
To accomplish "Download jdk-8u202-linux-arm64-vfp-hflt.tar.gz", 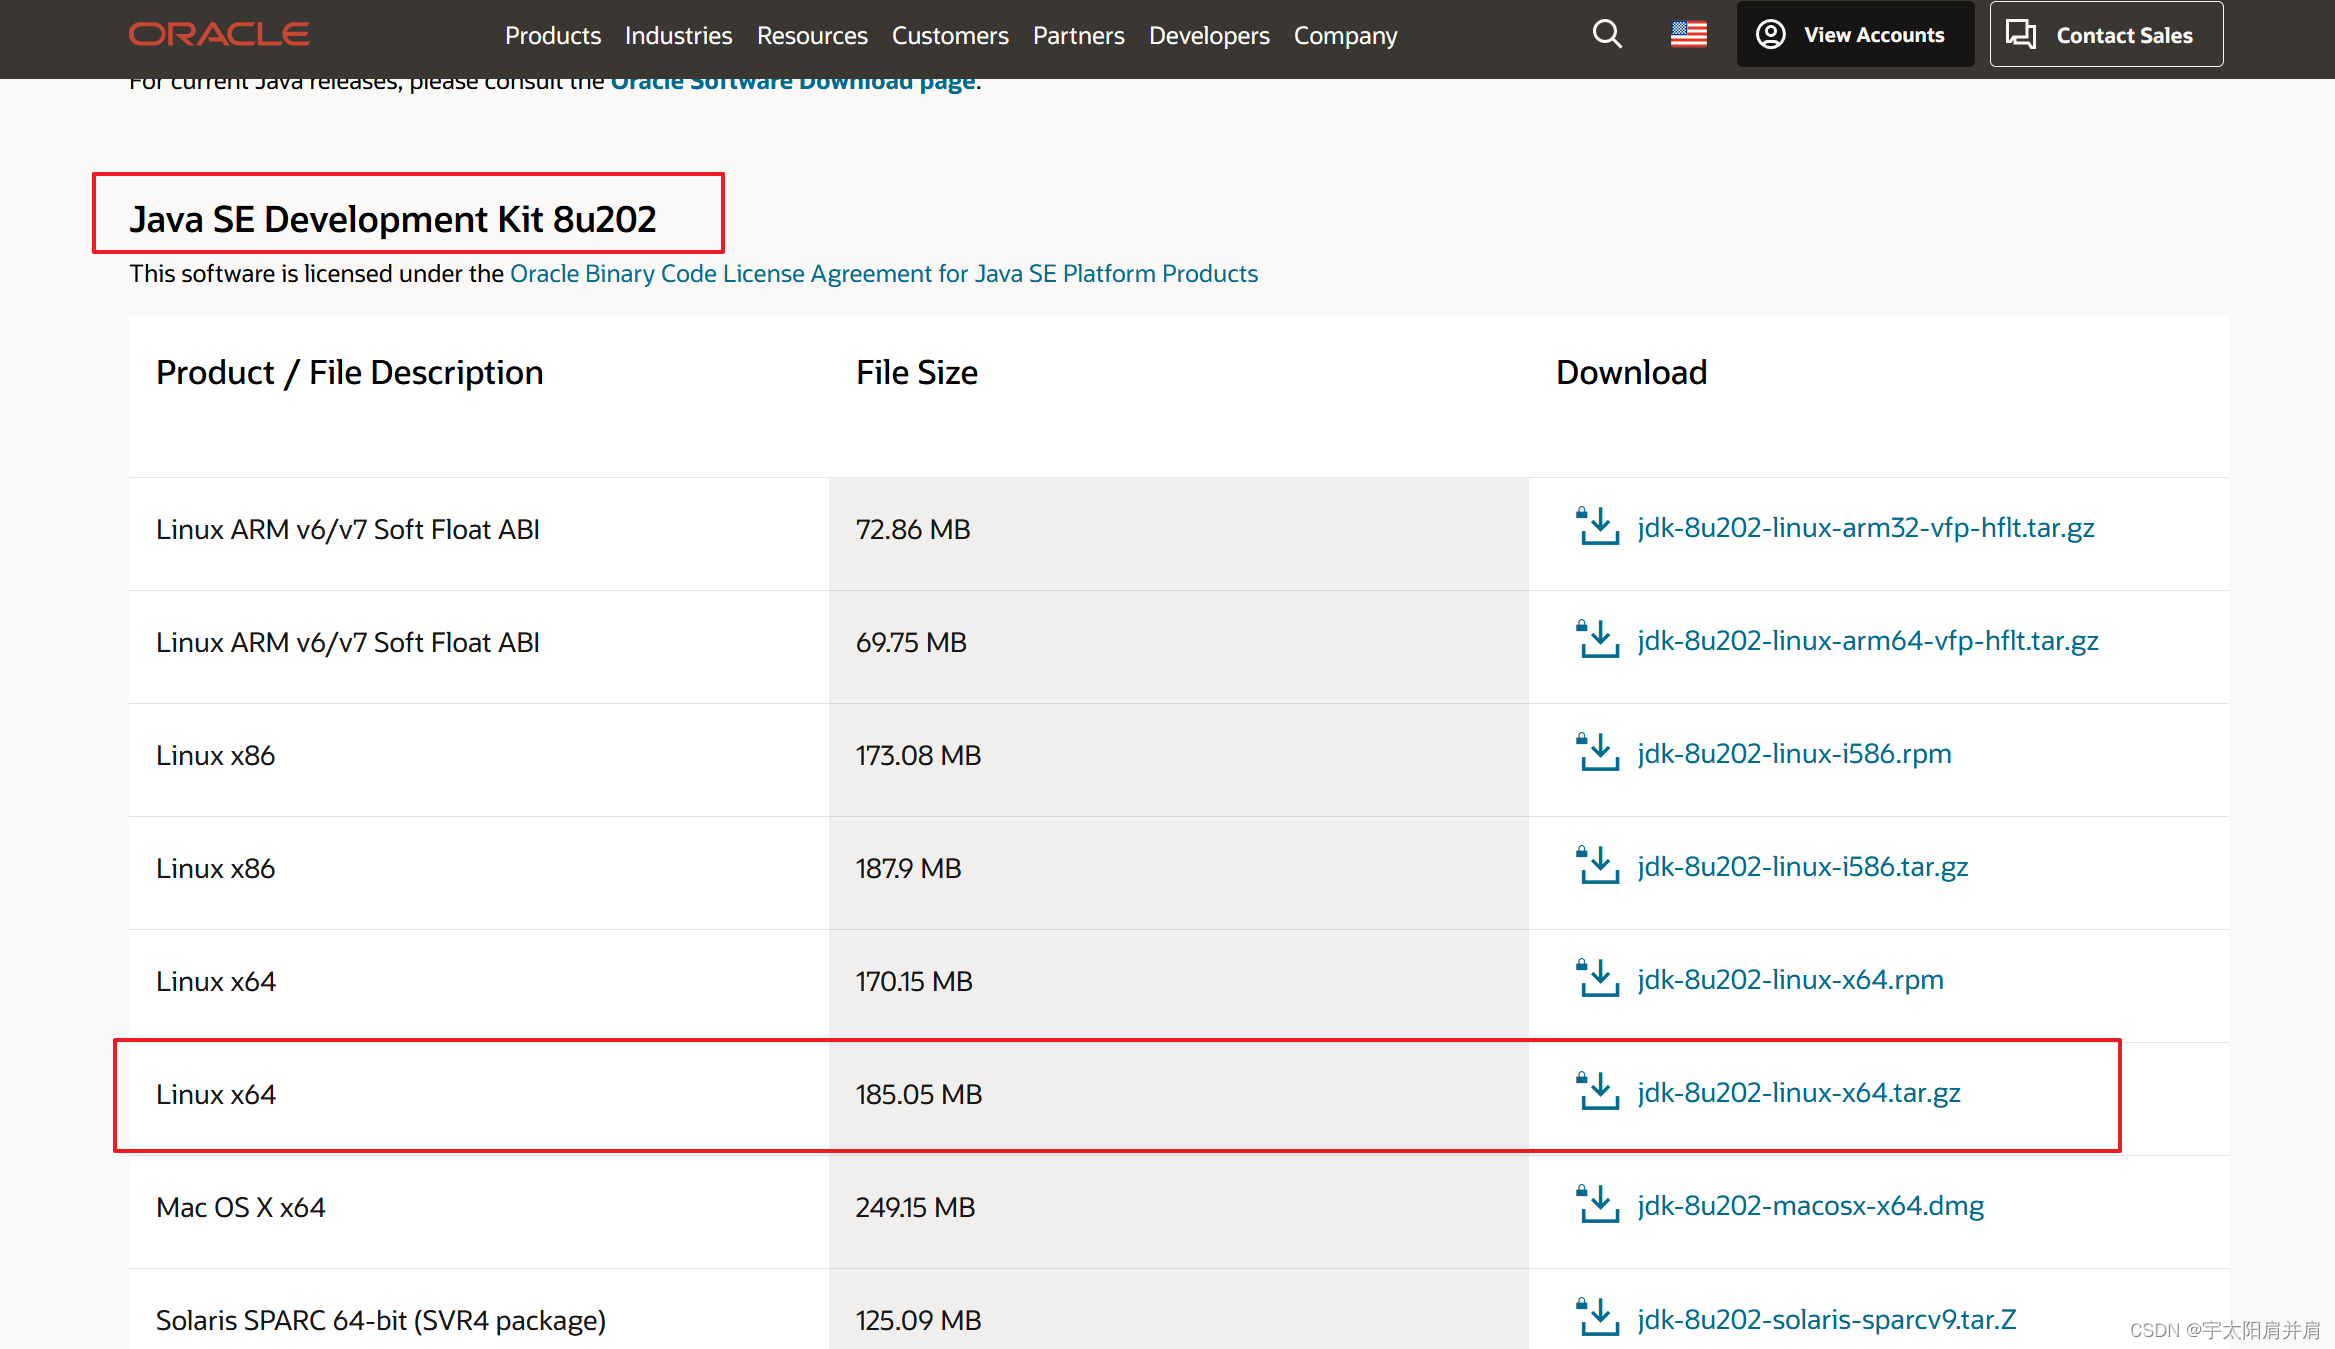I will pyautogui.click(x=1868, y=641).
